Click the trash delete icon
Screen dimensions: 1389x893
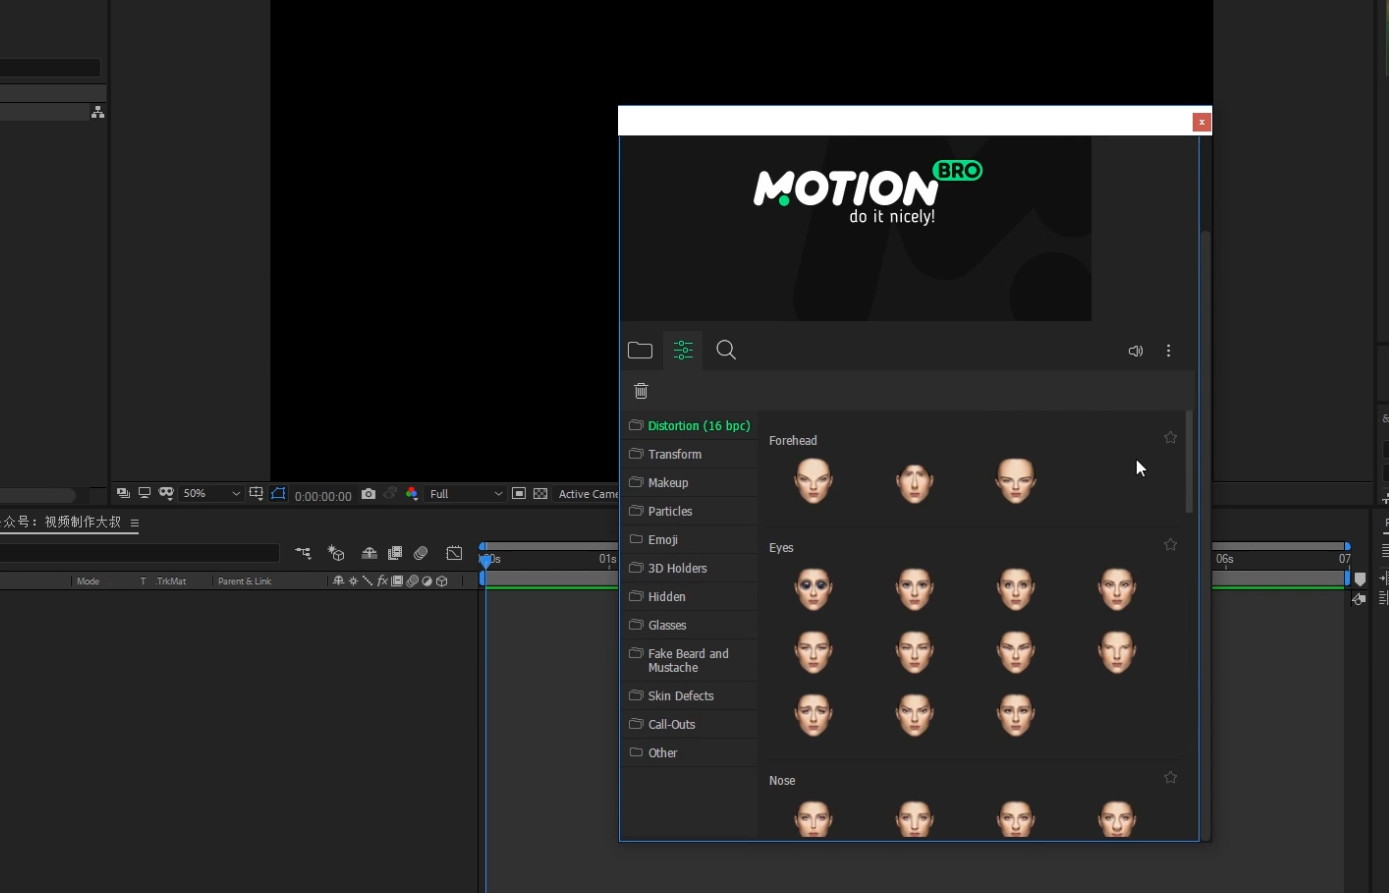click(641, 391)
